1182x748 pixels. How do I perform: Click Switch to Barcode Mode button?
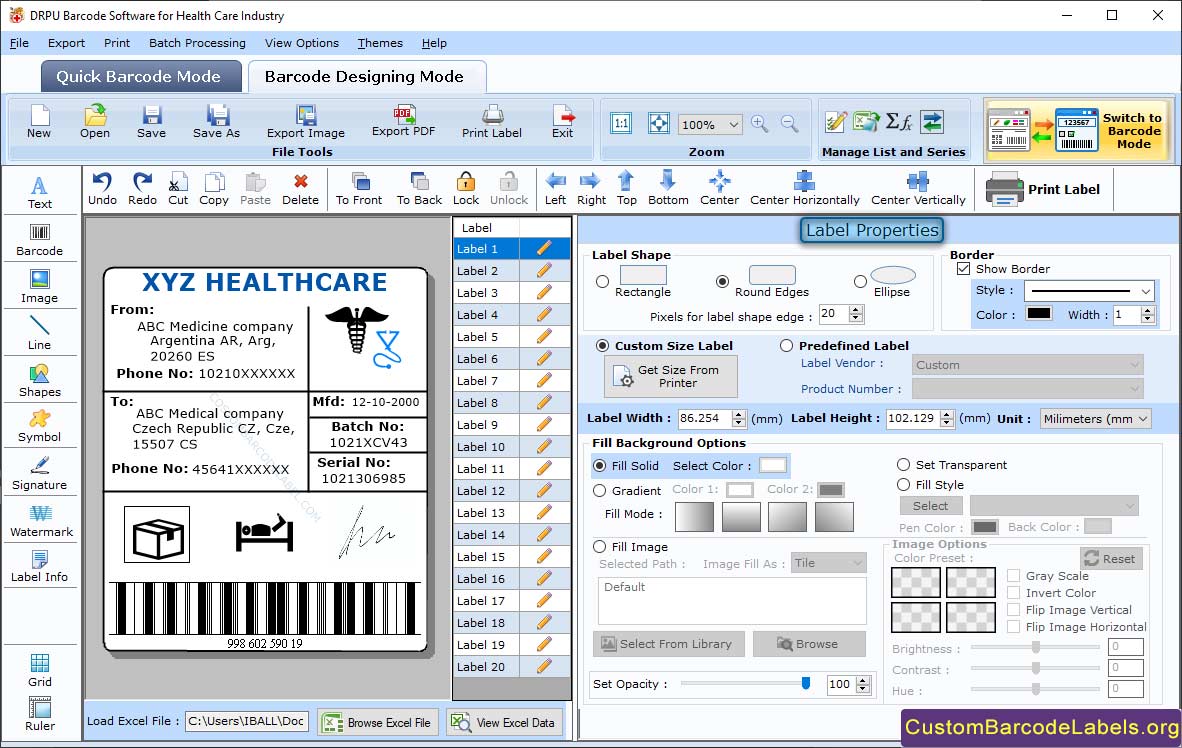(x=1078, y=130)
